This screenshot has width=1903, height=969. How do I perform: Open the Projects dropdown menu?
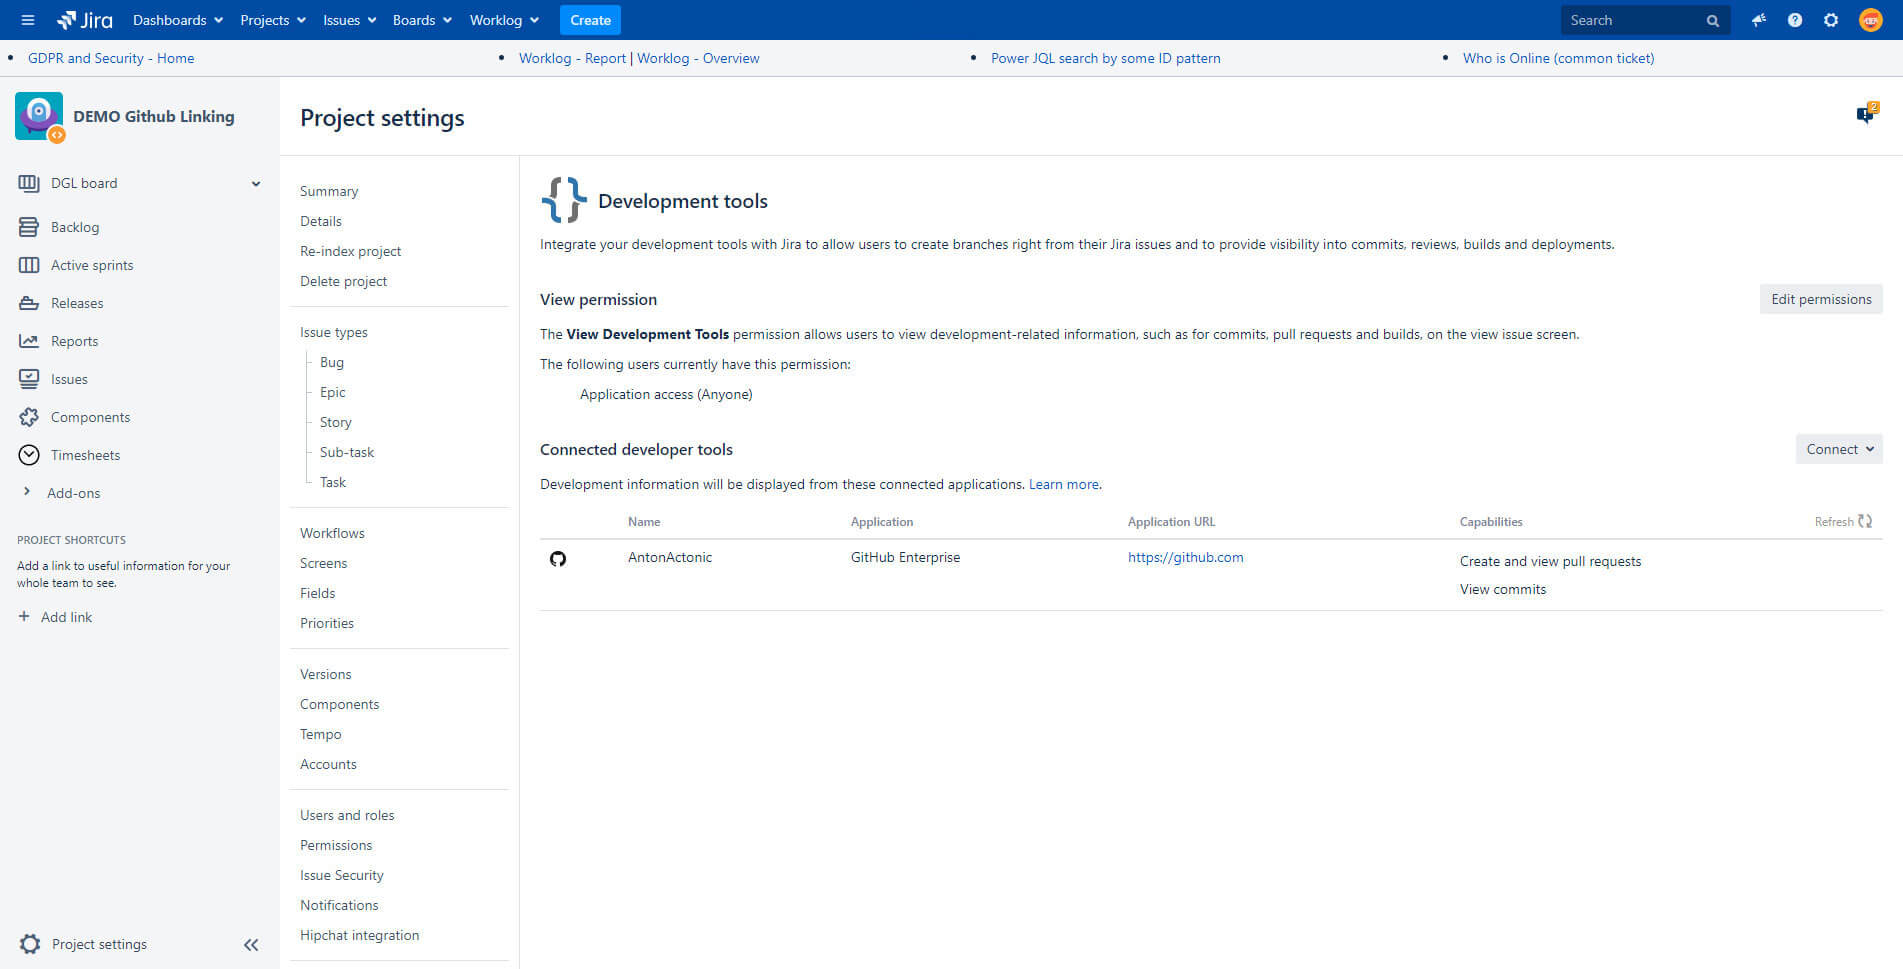[273, 20]
